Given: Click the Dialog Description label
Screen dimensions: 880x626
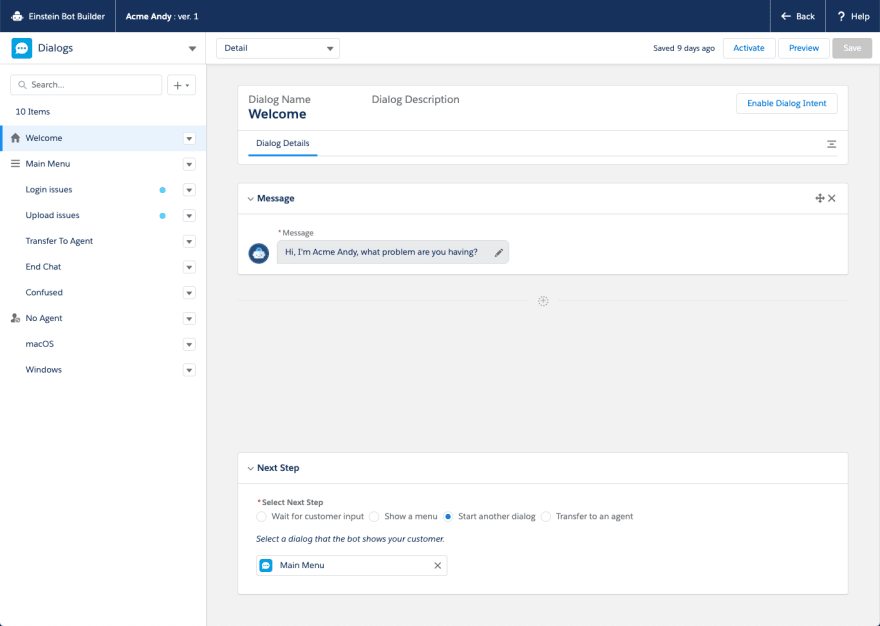Looking at the screenshot, I should [415, 99].
